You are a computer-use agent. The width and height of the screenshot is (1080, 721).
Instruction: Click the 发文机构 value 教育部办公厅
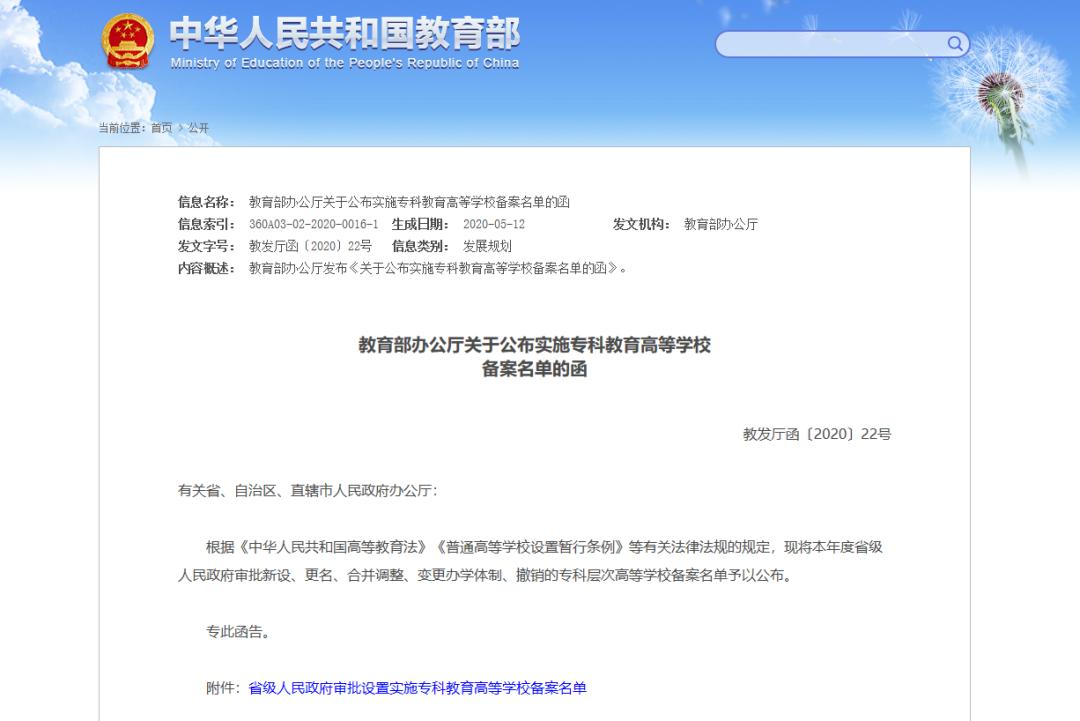(x=720, y=224)
